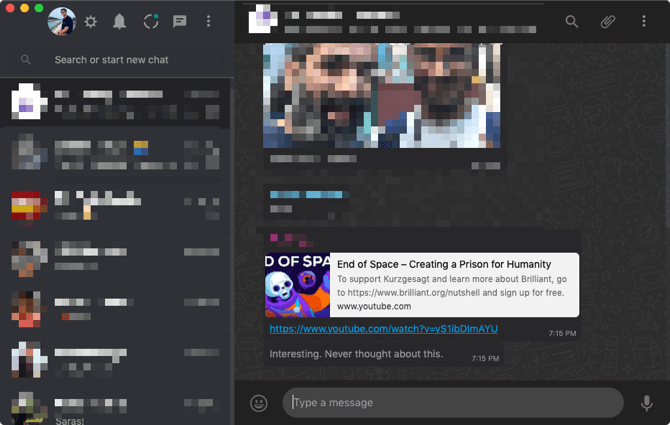
Task: Open the Status circle icon
Action: point(150,21)
